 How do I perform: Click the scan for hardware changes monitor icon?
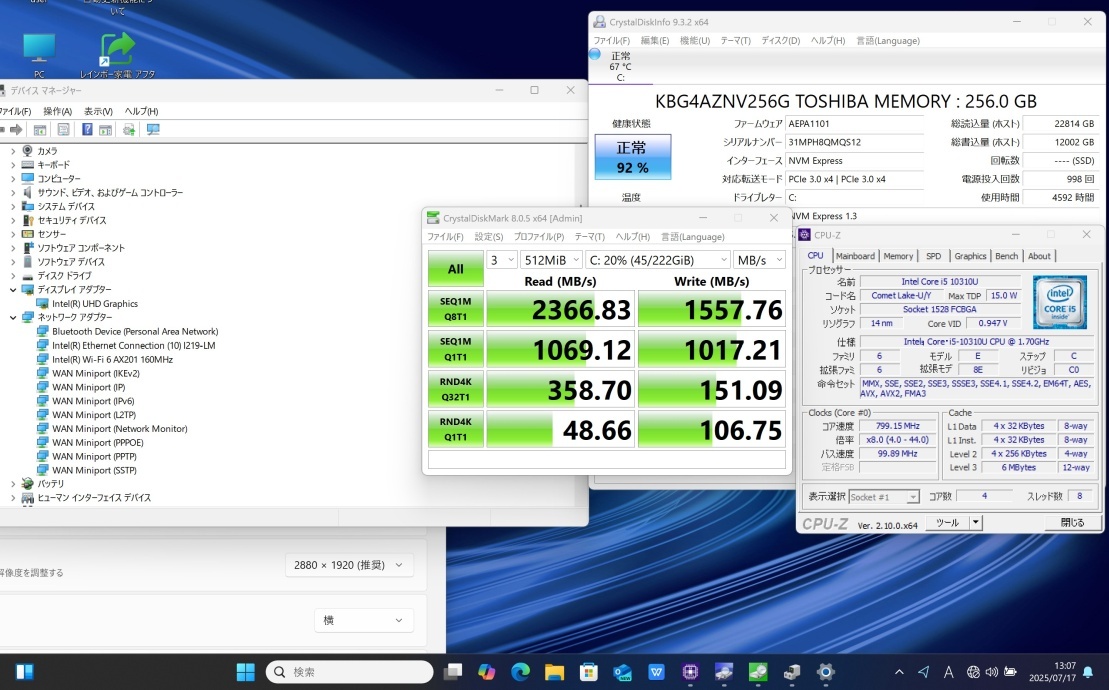point(153,130)
